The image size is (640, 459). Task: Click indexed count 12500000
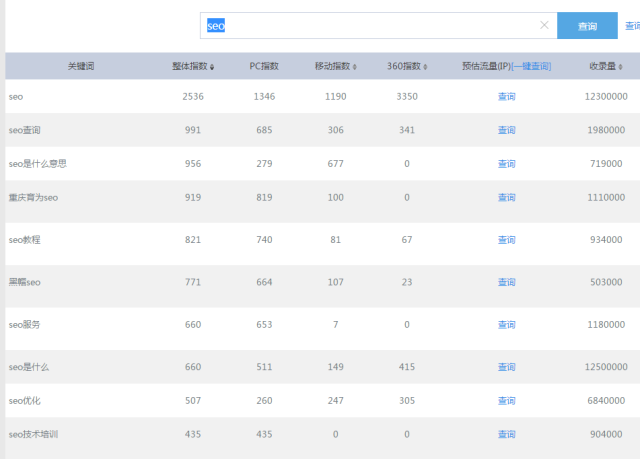click(x=606, y=367)
